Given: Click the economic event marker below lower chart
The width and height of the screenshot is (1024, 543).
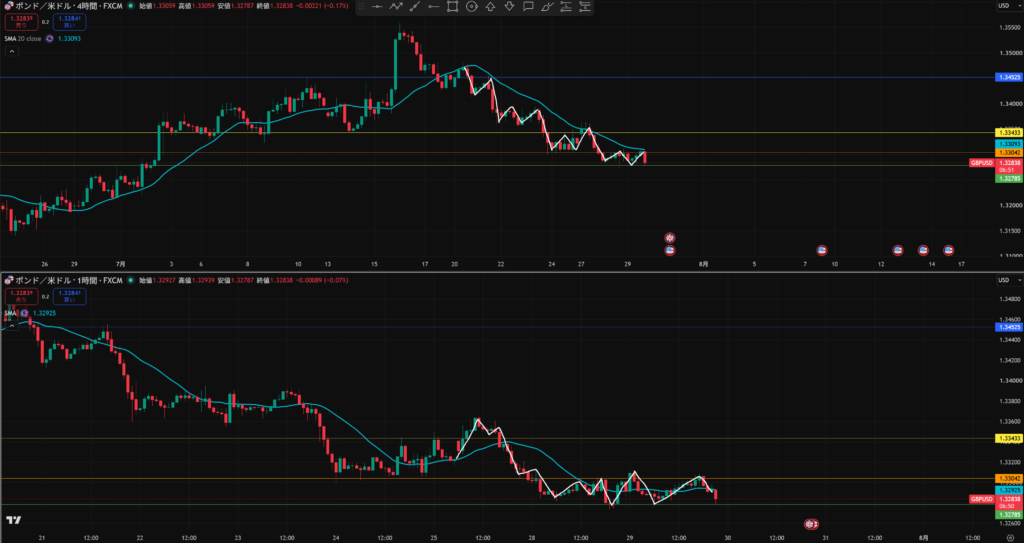Looking at the screenshot, I should [810, 524].
